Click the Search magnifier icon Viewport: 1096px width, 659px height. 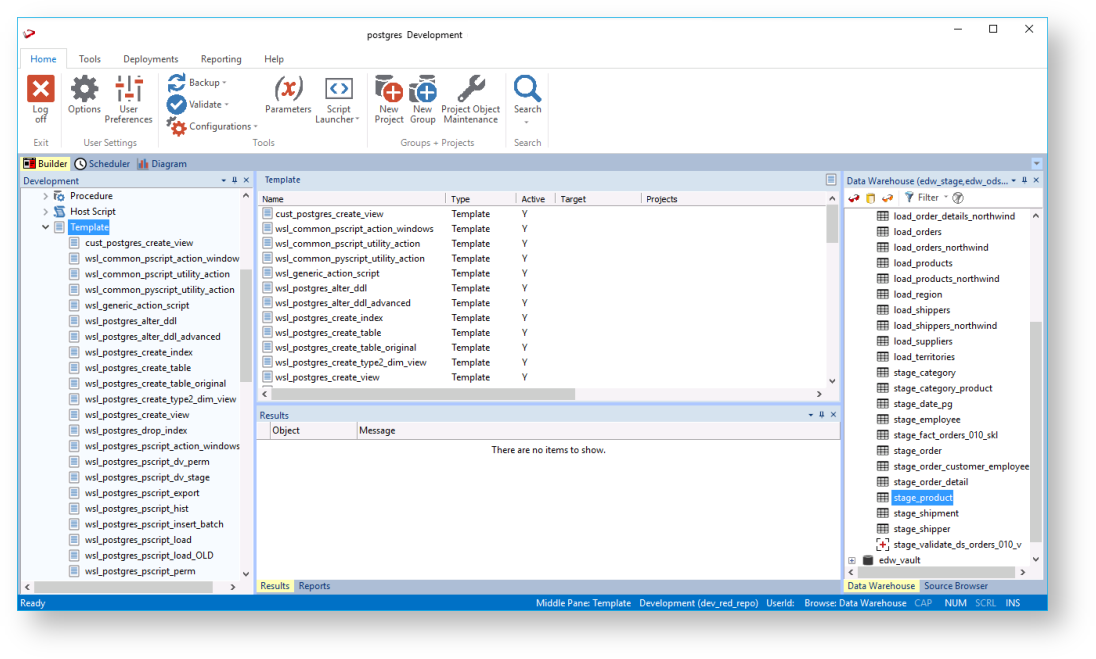pos(527,90)
